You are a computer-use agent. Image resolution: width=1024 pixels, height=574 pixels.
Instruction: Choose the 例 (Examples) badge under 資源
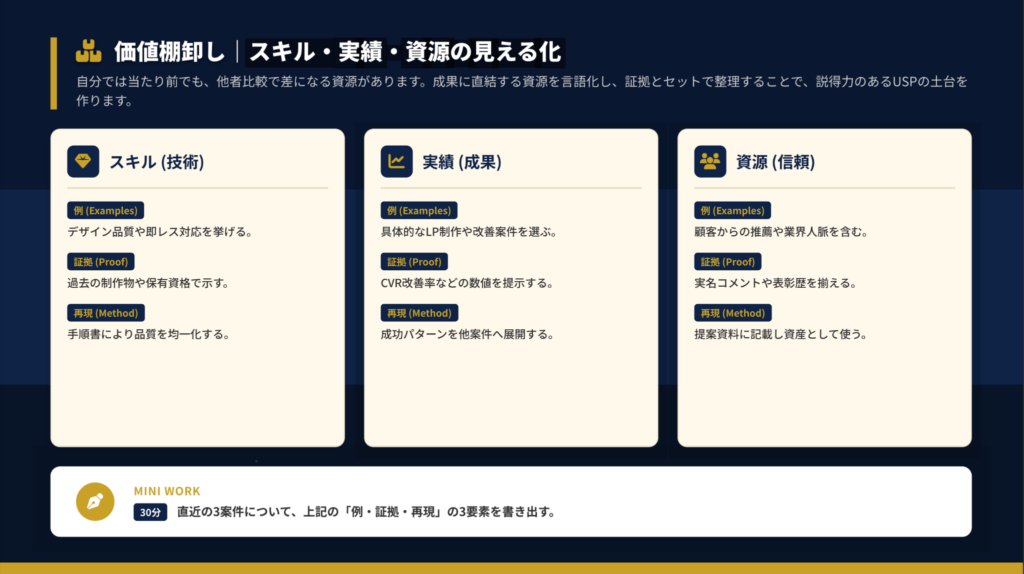click(x=732, y=211)
